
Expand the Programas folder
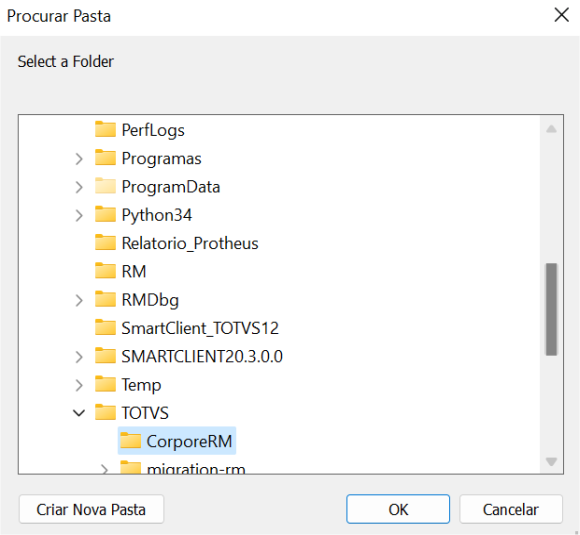[79, 159]
